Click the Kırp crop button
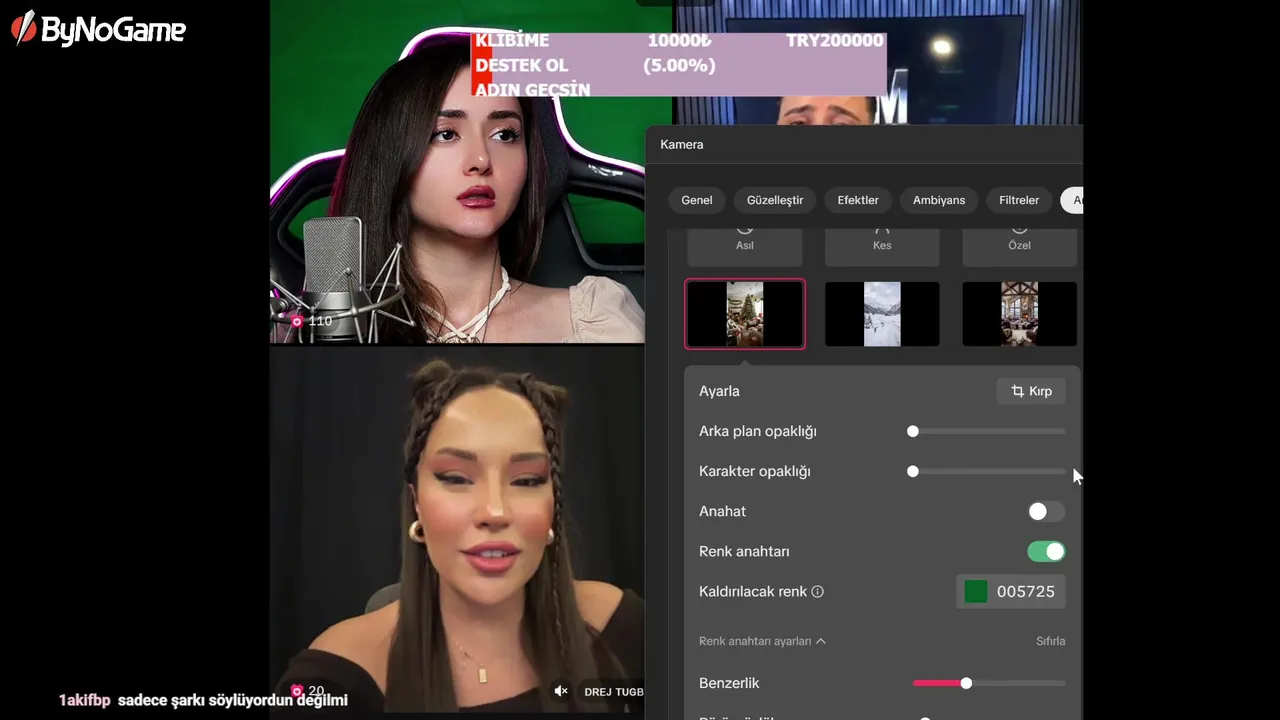 (x=1031, y=391)
